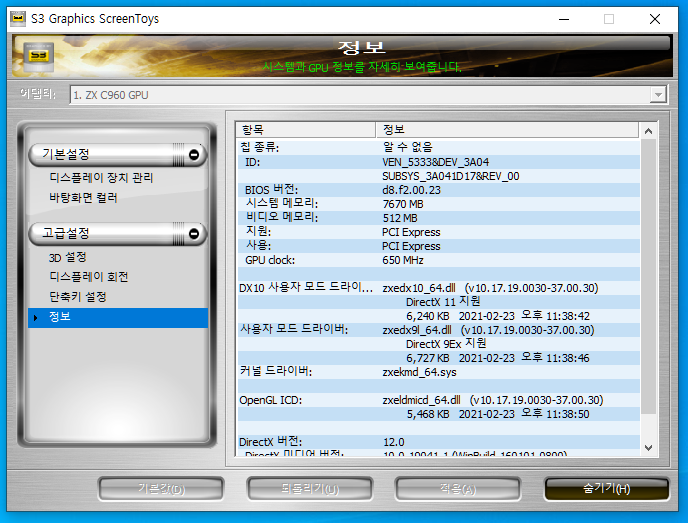Click the 정보 column header
The height and width of the screenshot is (523, 688).
(x=507, y=130)
